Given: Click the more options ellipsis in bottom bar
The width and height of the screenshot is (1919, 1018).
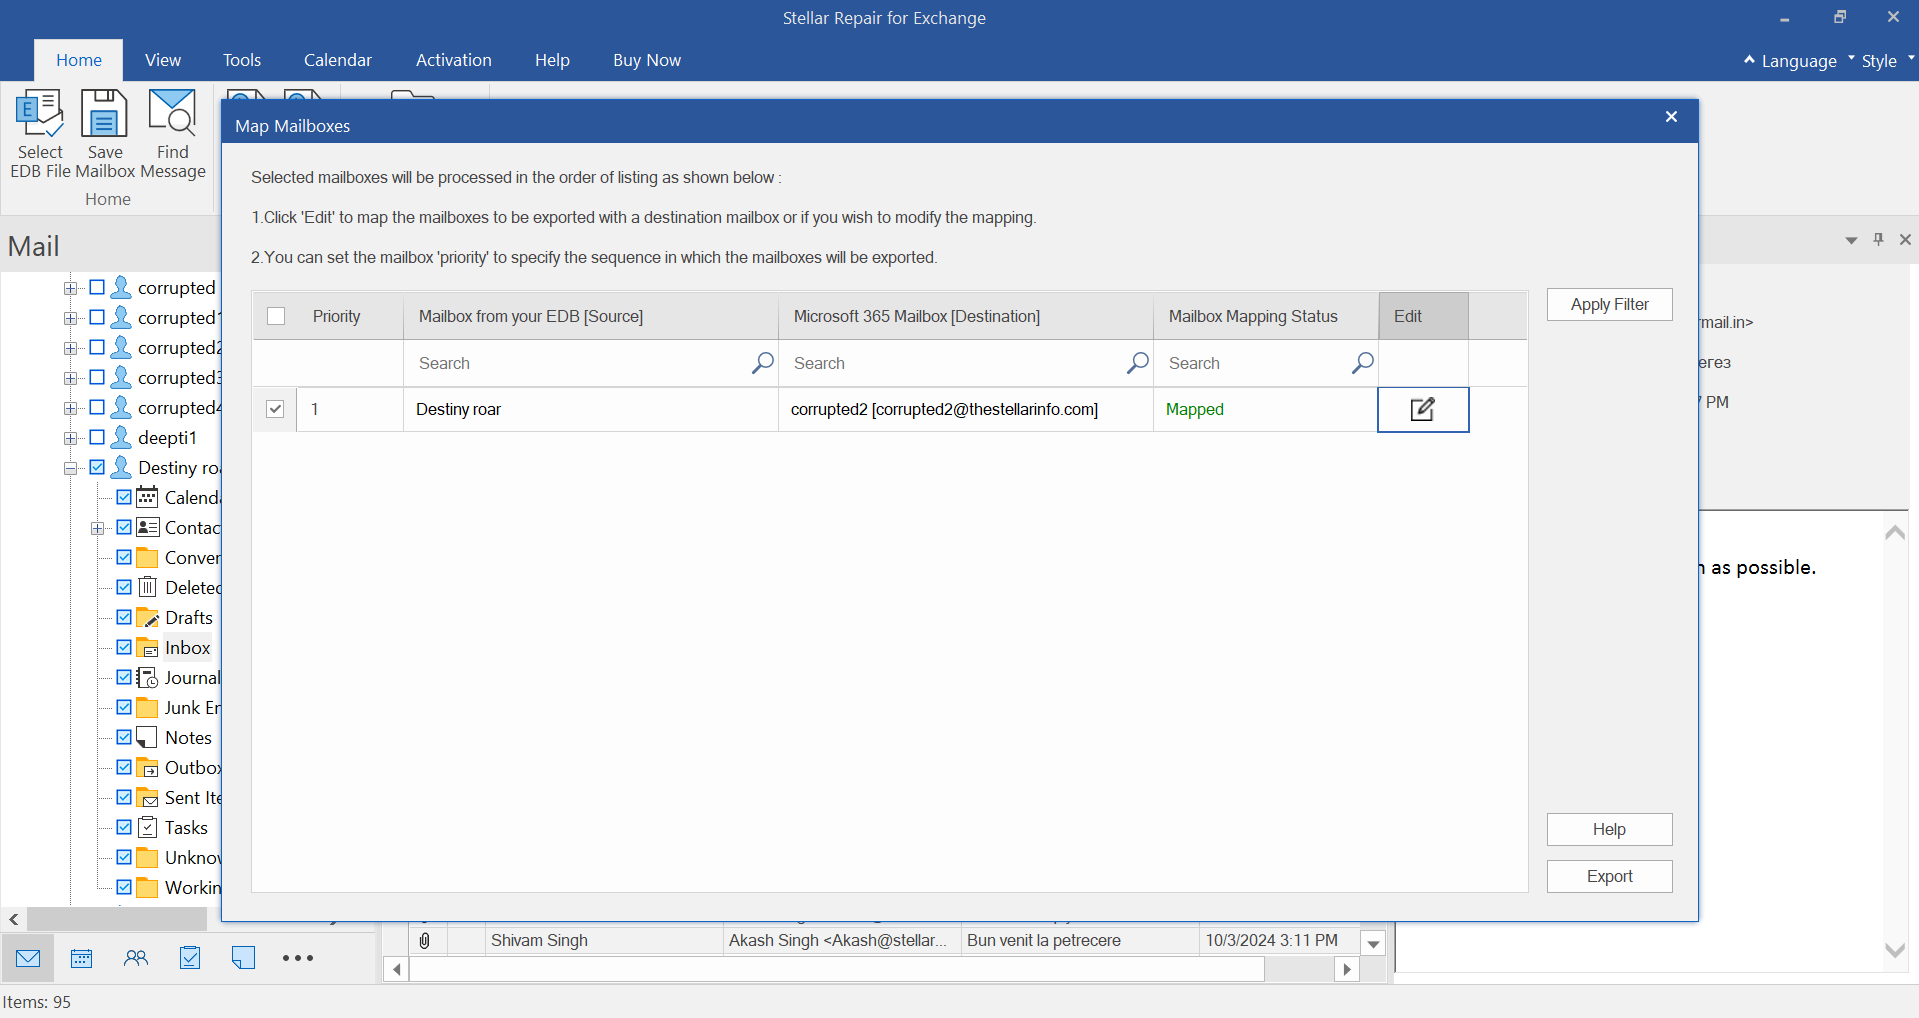Looking at the screenshot, I should (297, 958).
